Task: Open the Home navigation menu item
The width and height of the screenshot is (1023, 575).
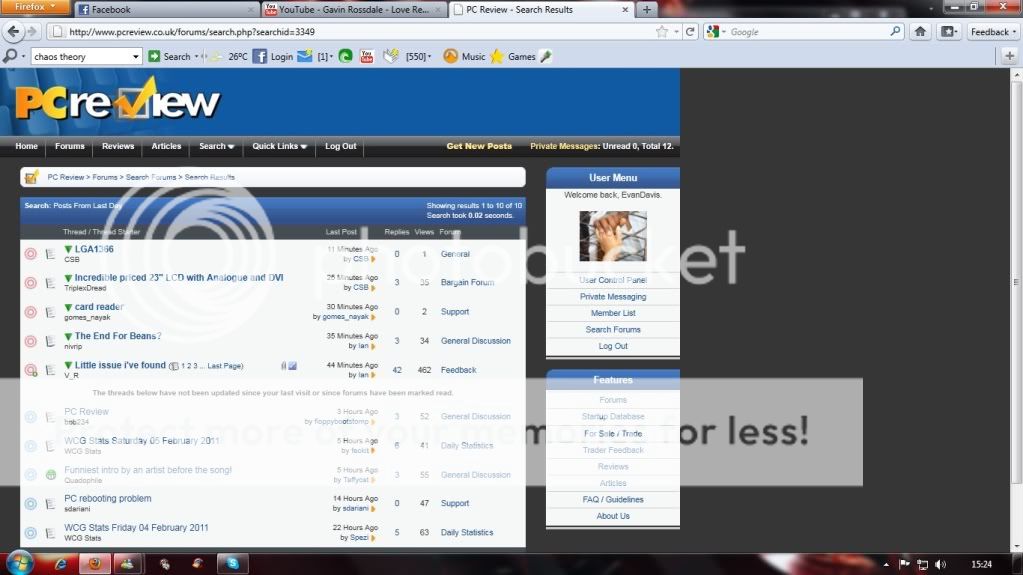Action: click(x=27, y=146)
